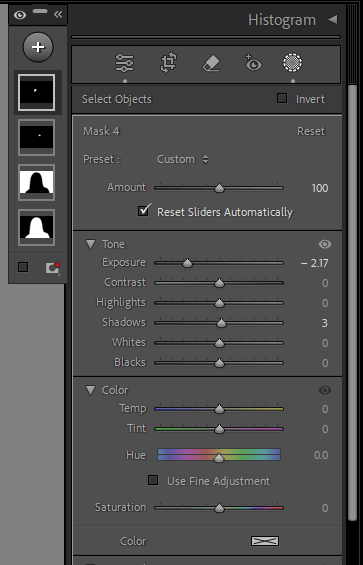Collapse the Color section triangle
This screenshot has width=363, height=565.
pos(90,390)
